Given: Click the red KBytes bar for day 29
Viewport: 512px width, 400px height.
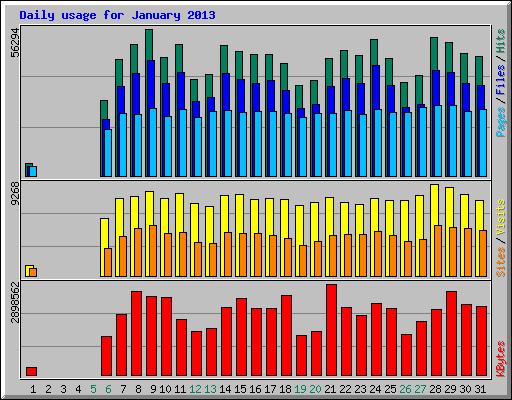Looking at the screenshot, I should tap(451, 334).
